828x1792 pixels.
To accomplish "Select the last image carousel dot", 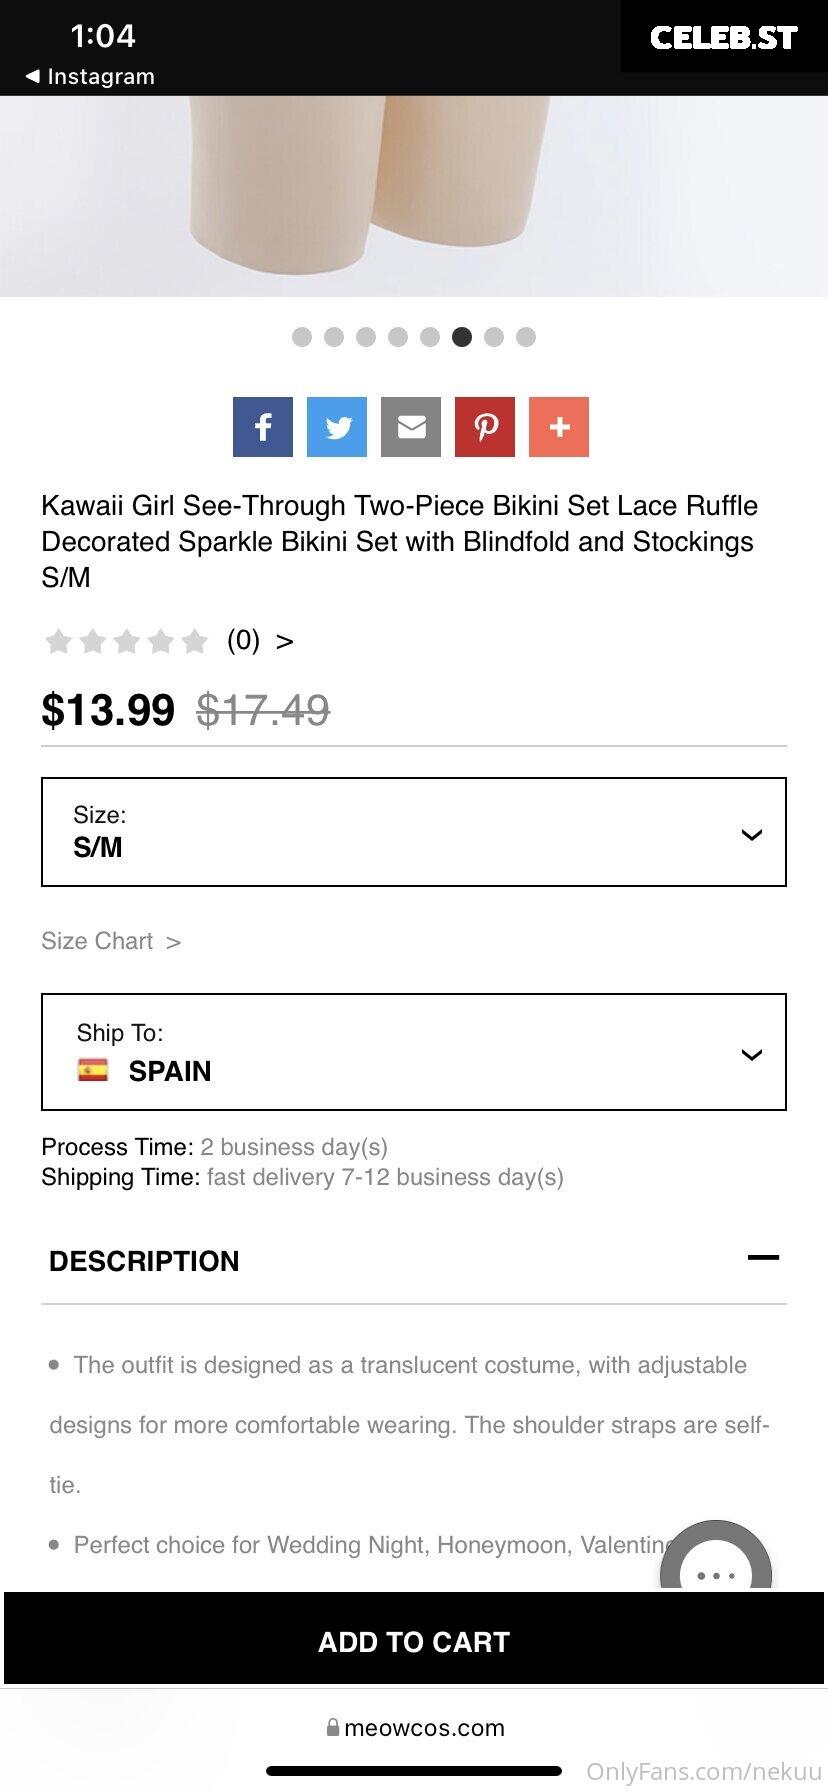I will (x=526, y=337).
